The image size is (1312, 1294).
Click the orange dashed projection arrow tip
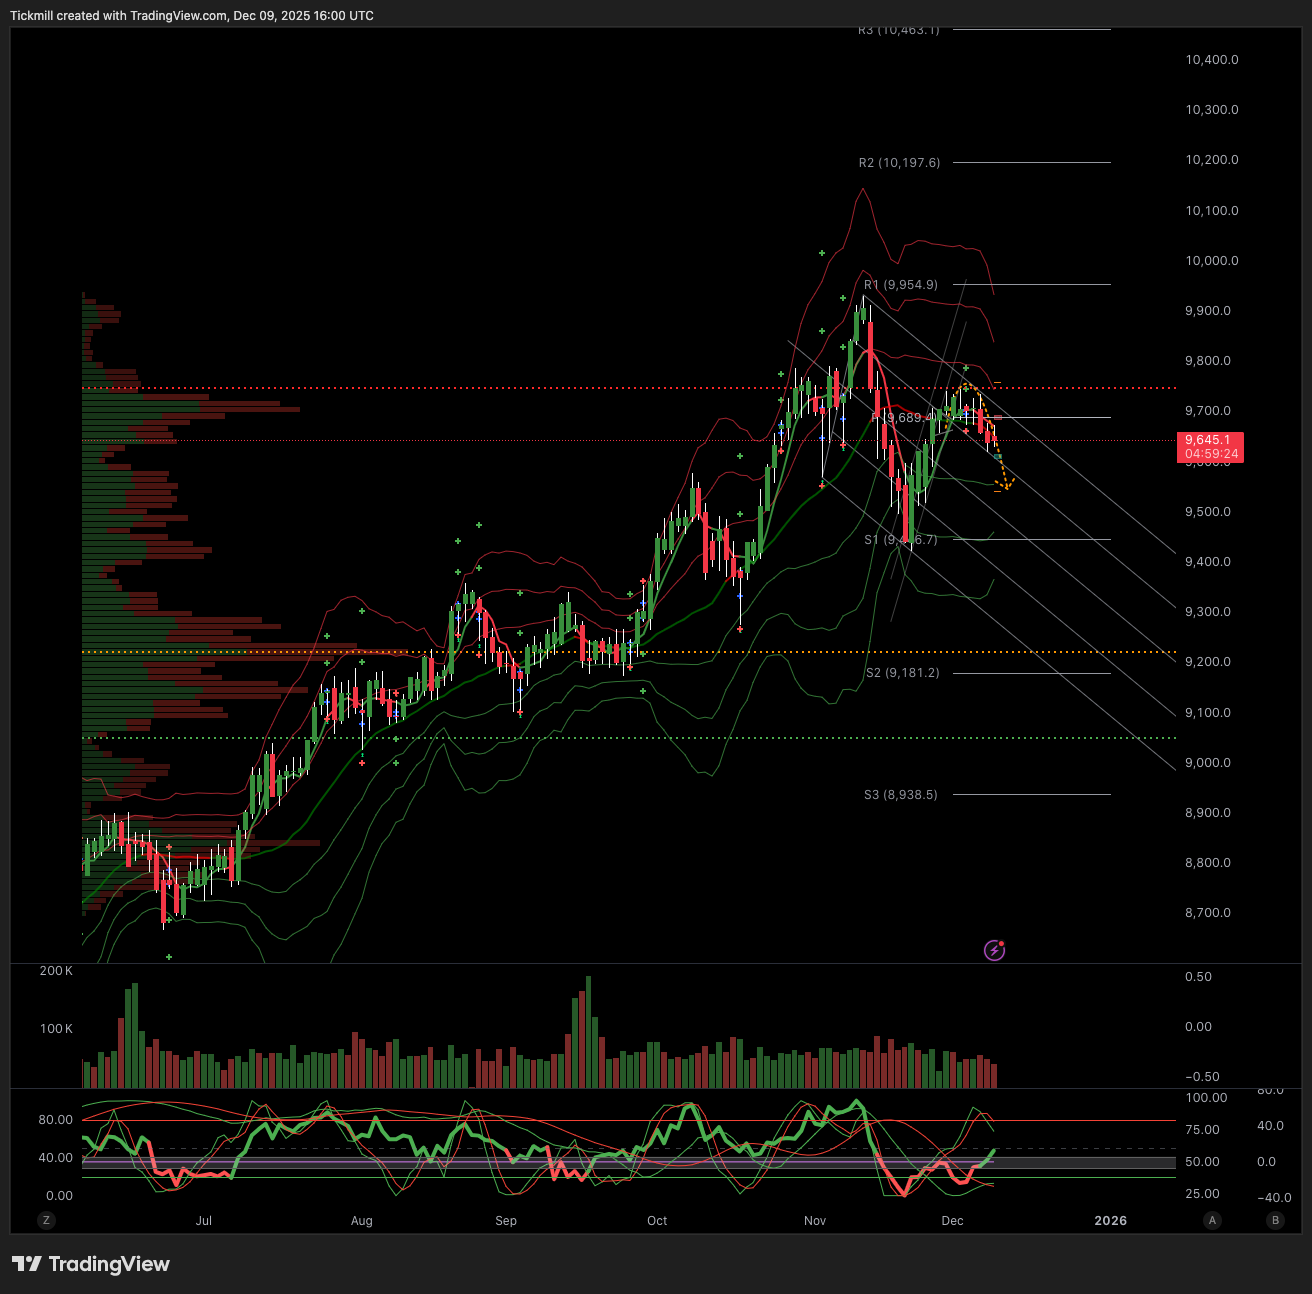pos(1006,487)
